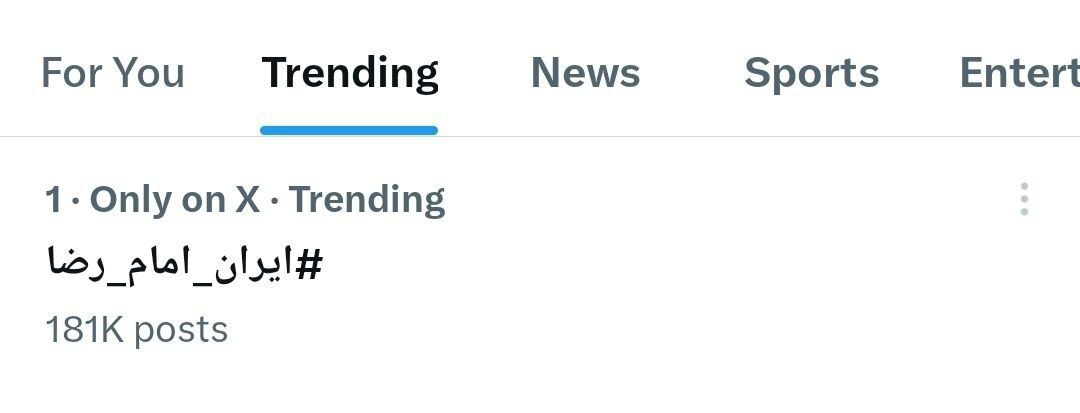Open the three-dot more options menu

[1024, 199]
